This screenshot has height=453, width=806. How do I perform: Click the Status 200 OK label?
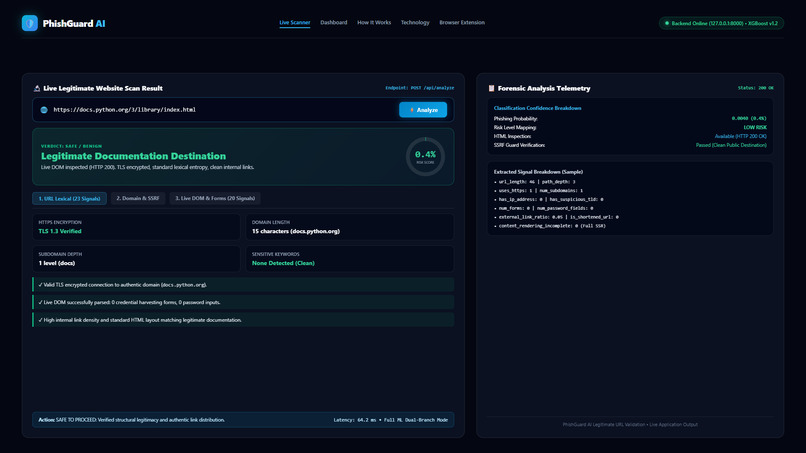click(756, 88)
